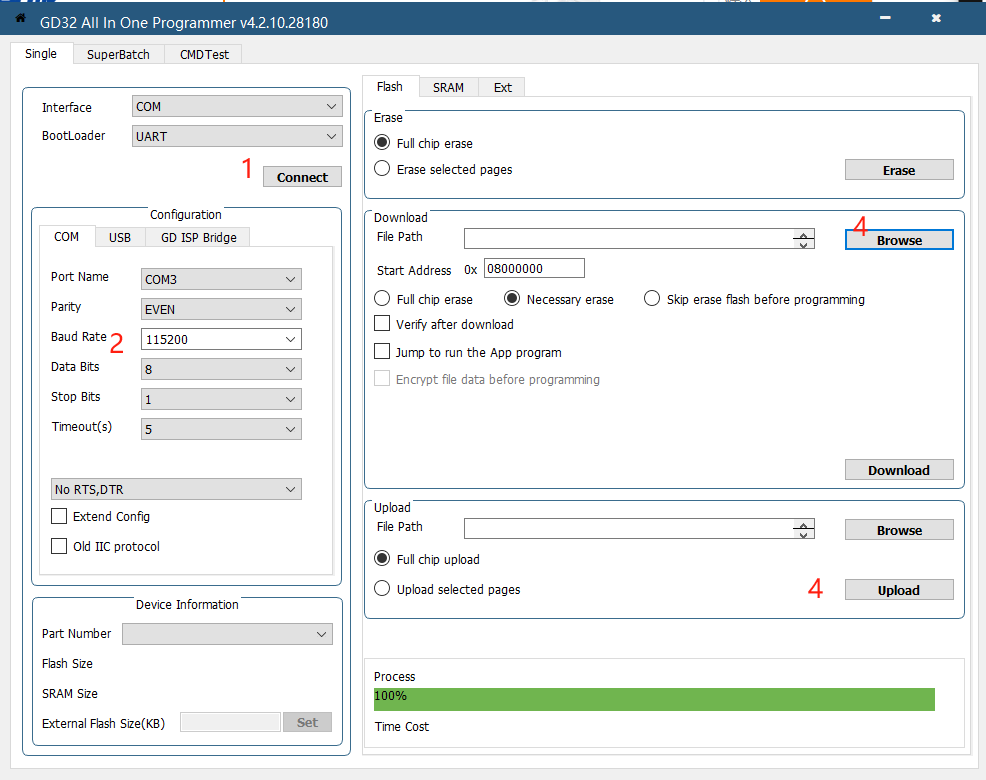Switch to the SuperBatch tab
This screenshot has height=780, width=986.
point(118,55)
